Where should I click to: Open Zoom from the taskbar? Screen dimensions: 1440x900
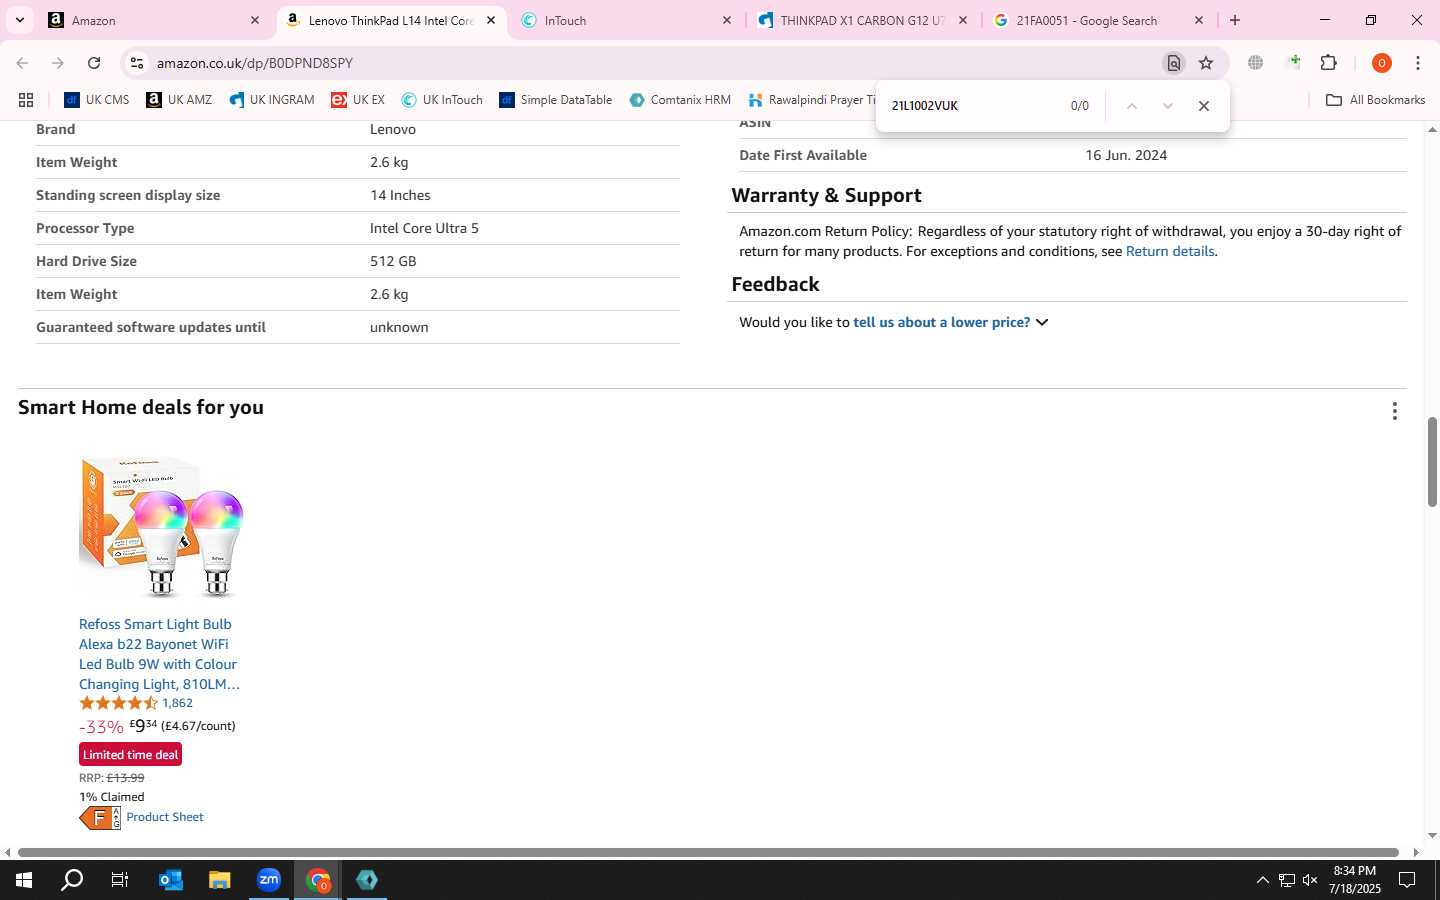coord(269,880)
